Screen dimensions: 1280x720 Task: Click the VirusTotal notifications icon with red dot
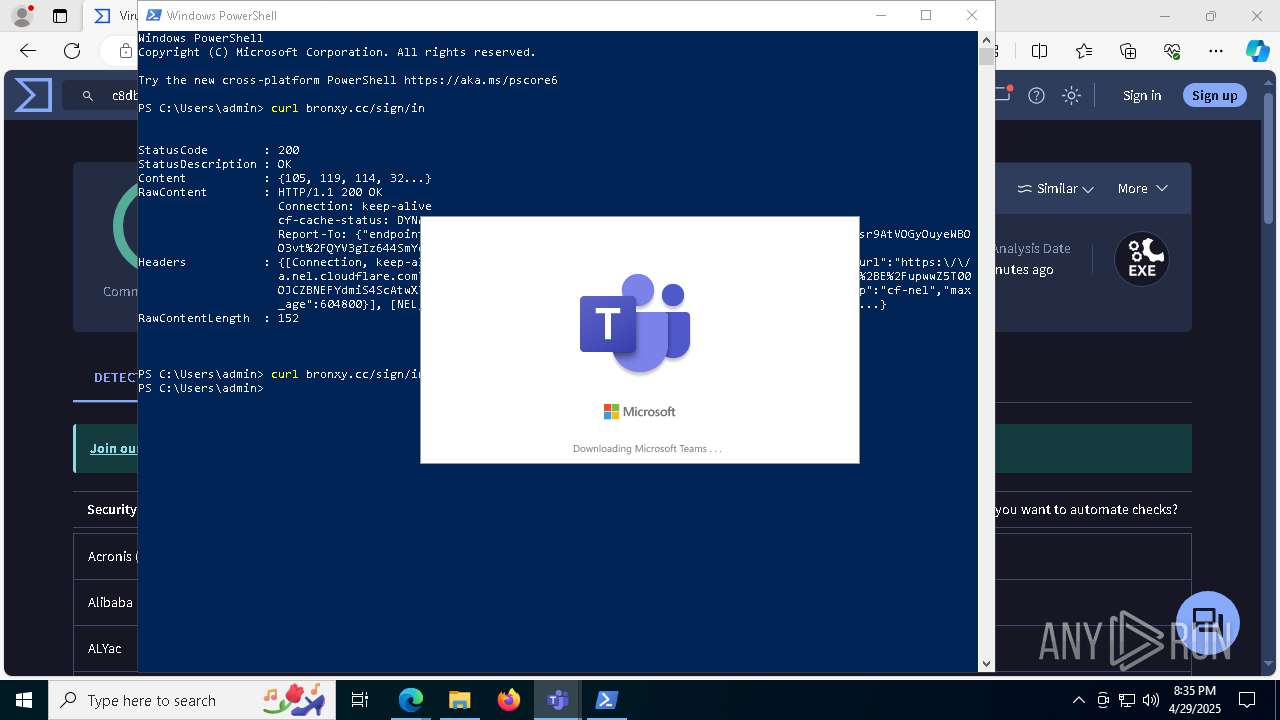coord(1004,94)
